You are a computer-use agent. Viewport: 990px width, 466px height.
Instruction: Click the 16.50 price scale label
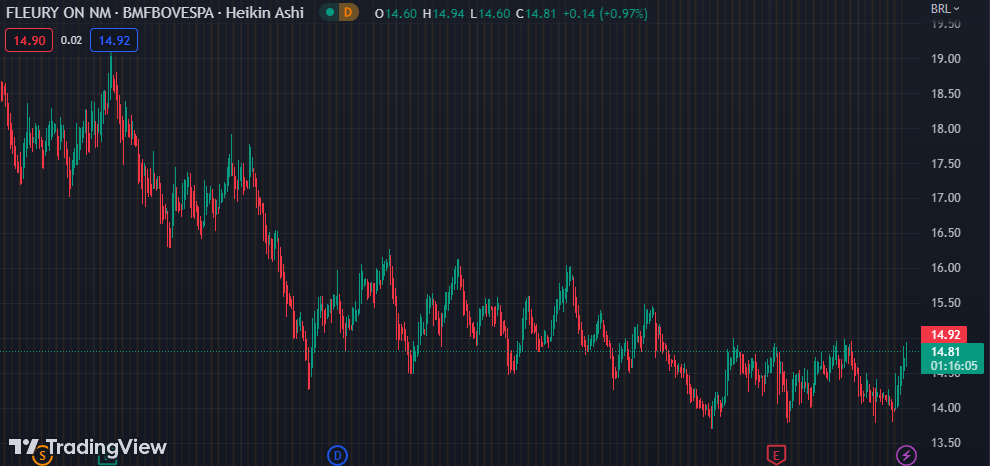click(x=945, y=233)
